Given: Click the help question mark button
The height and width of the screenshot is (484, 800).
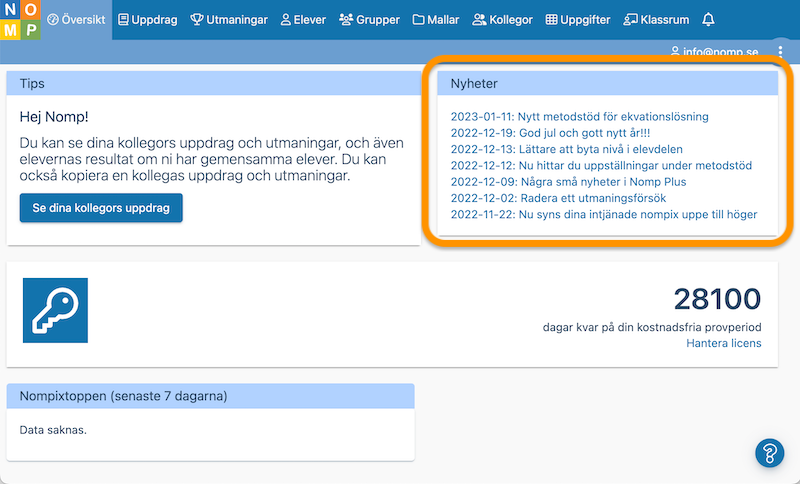Looking at the screenshot, I should tap(769, 453).
